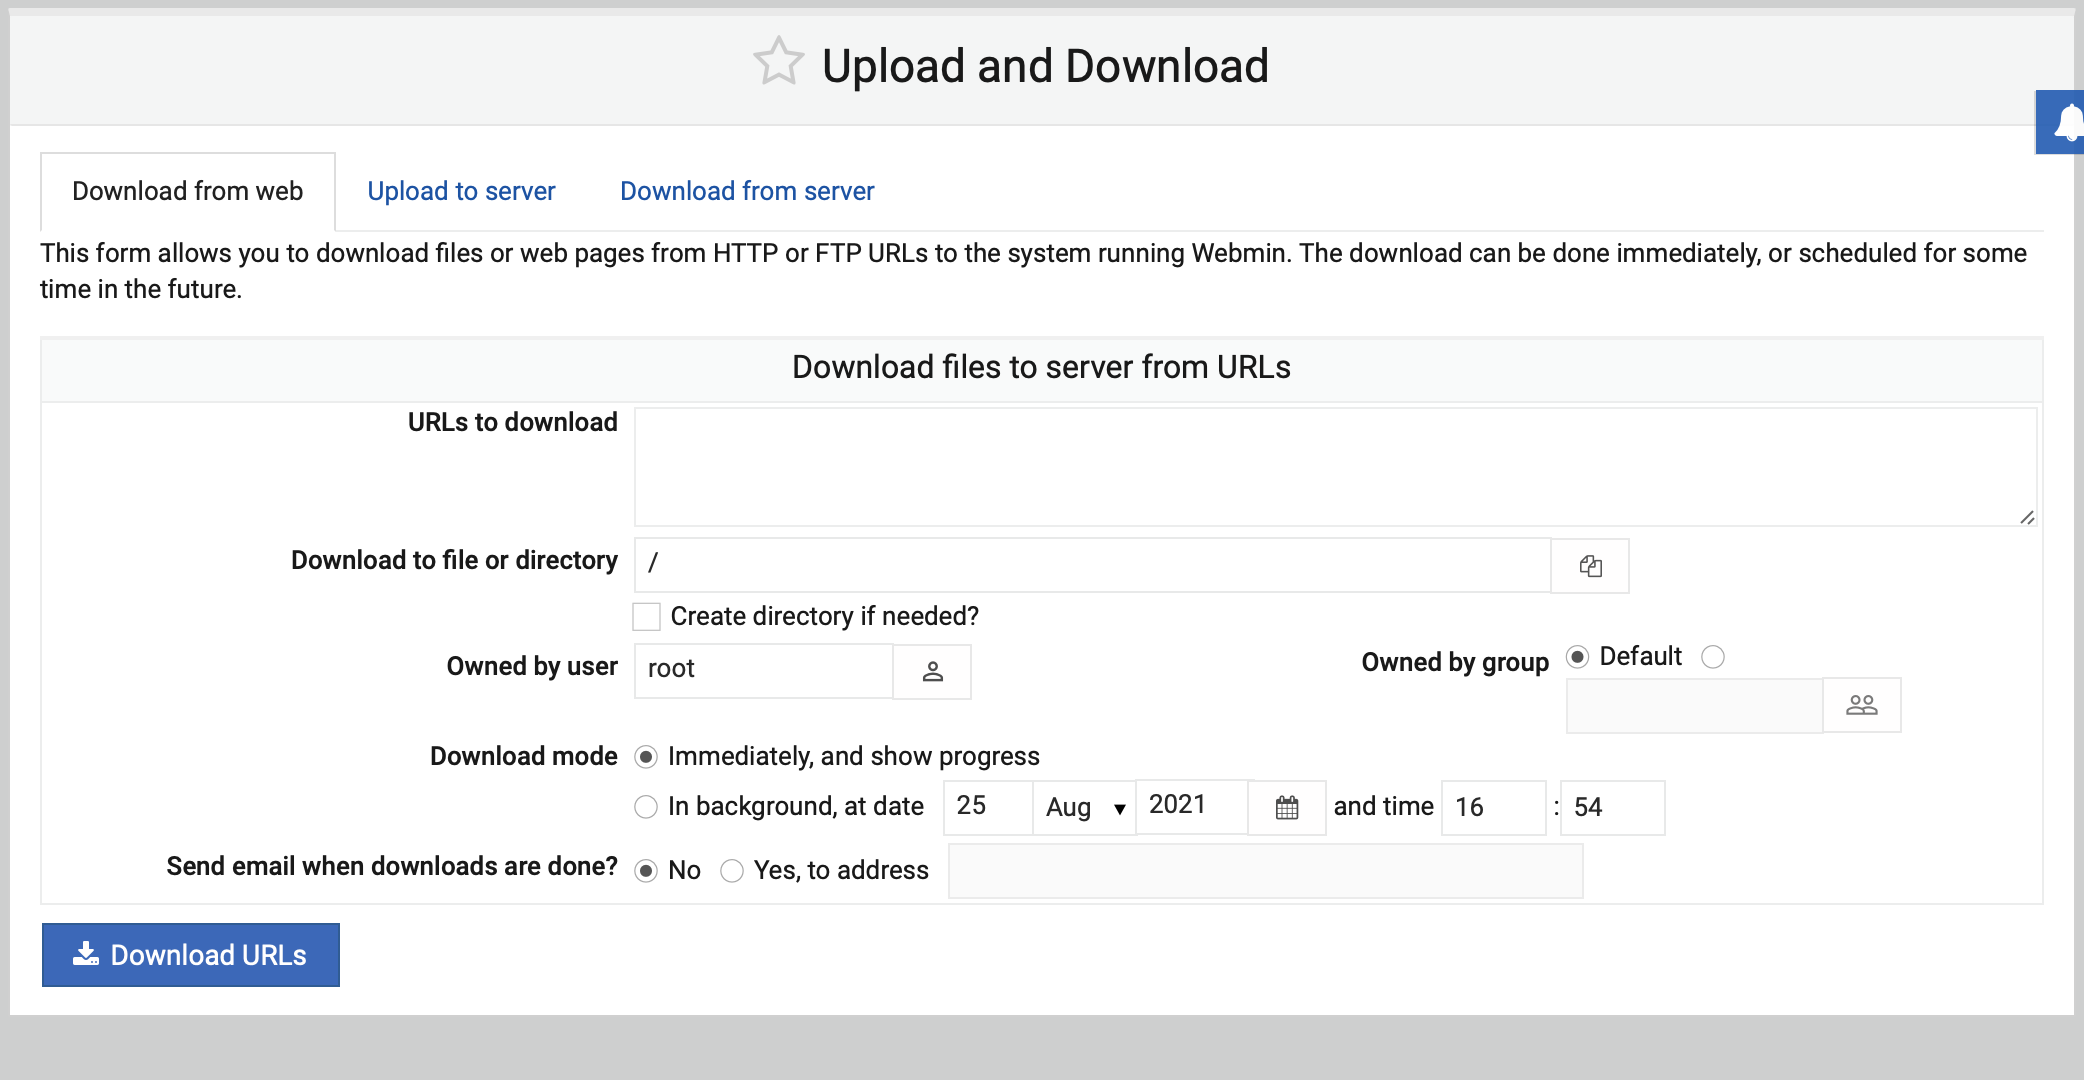This screenshot has height=1080, width=2084.
Task: Grab the URLs textarea resize handle
Action: [x=2027, y=517]
